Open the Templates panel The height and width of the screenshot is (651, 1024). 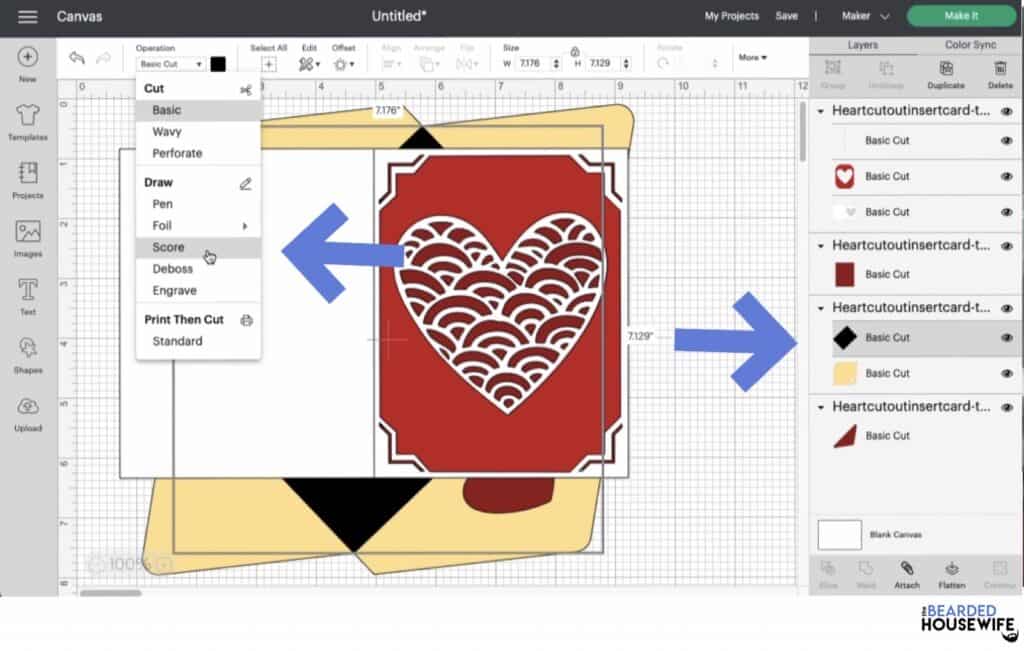pos(27,120)
